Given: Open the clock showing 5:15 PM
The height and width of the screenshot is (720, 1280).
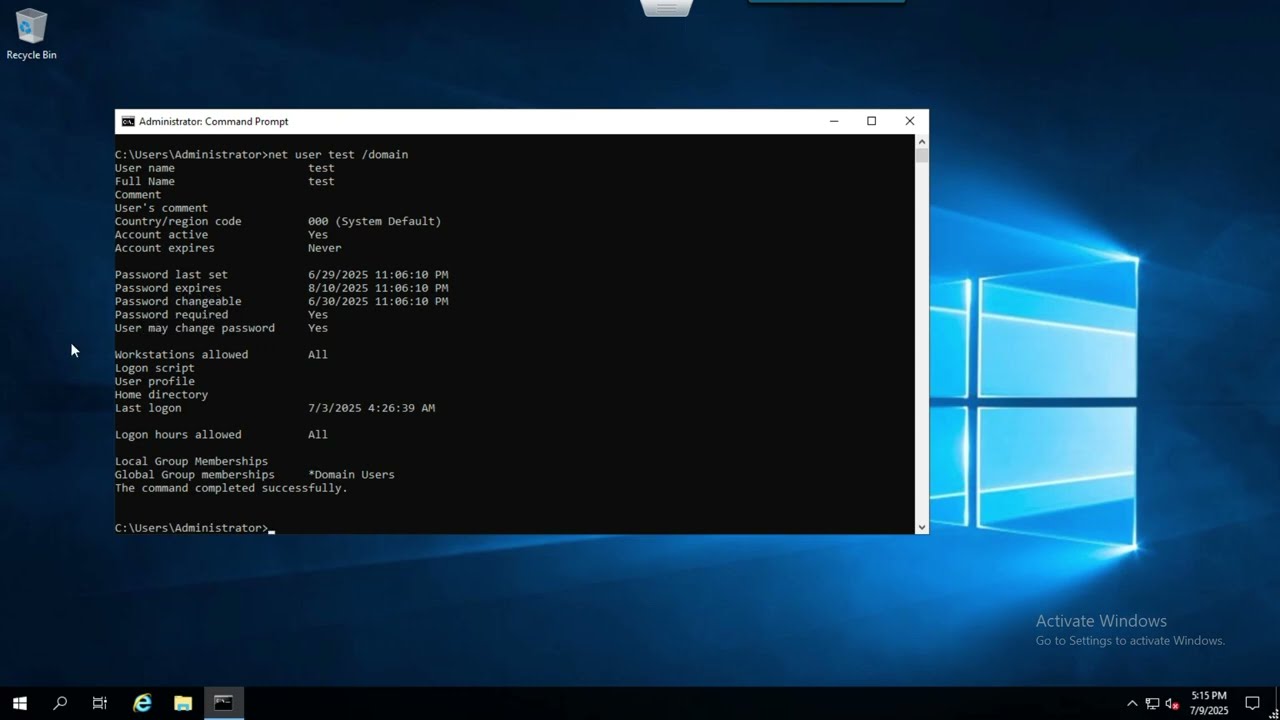Looking at the screenshot, I should coord(1209,703).
